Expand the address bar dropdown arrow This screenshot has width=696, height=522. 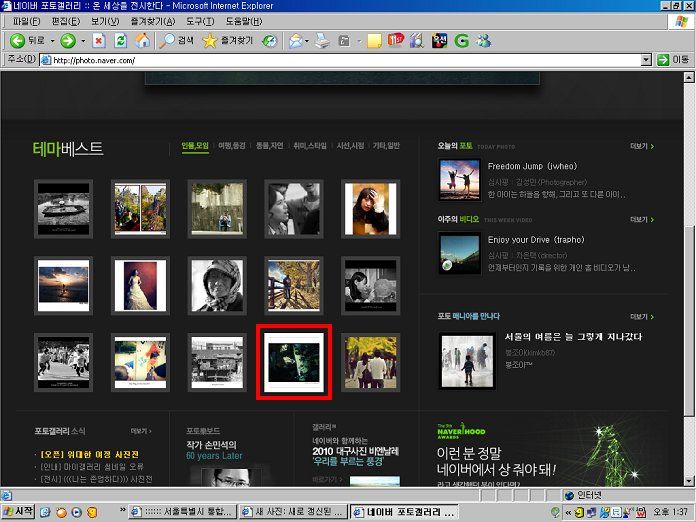(646, 59)
